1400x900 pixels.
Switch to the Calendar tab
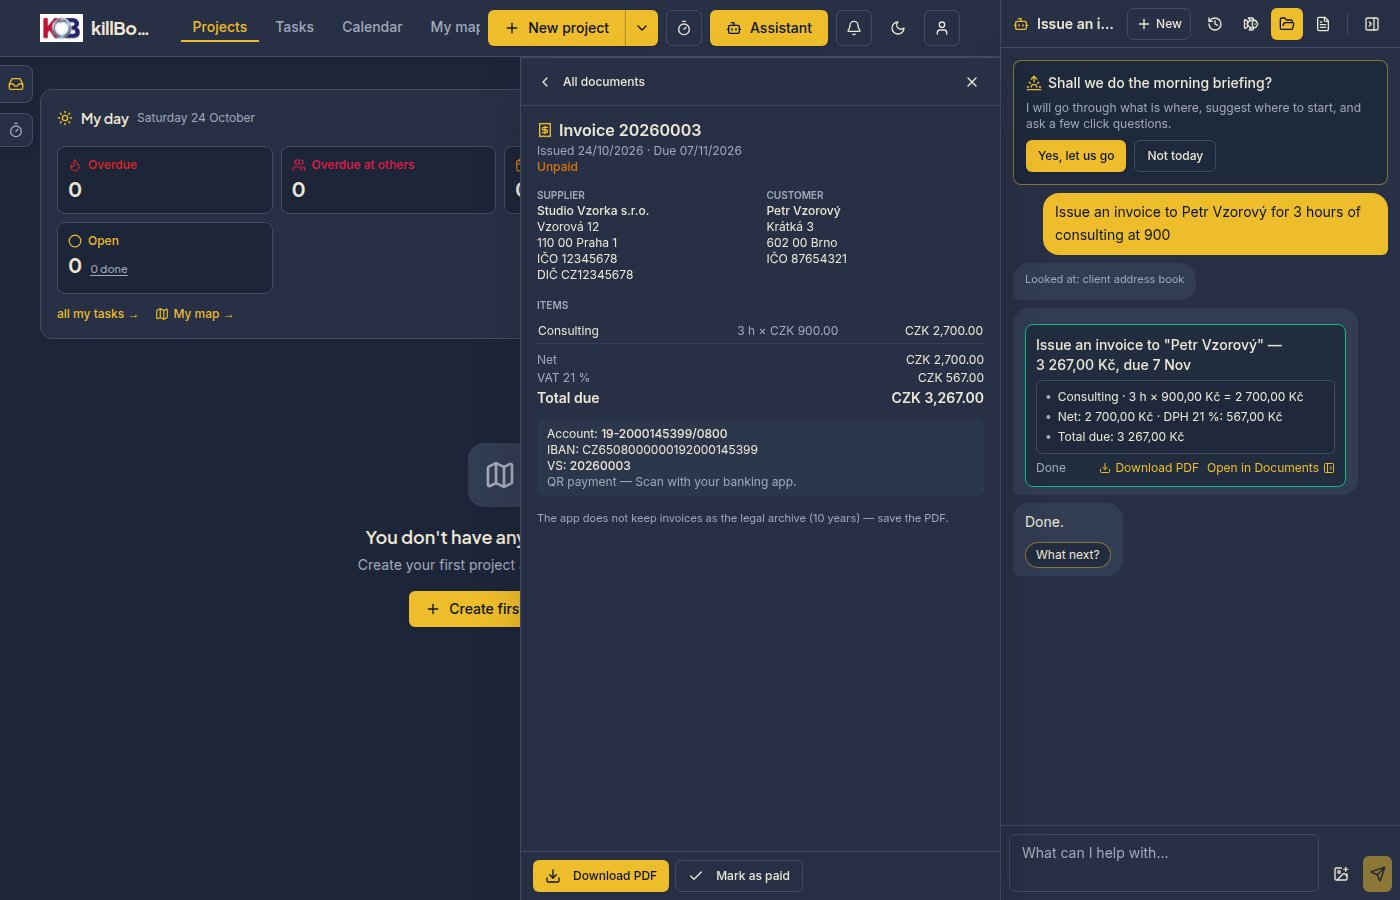(372, 27)
